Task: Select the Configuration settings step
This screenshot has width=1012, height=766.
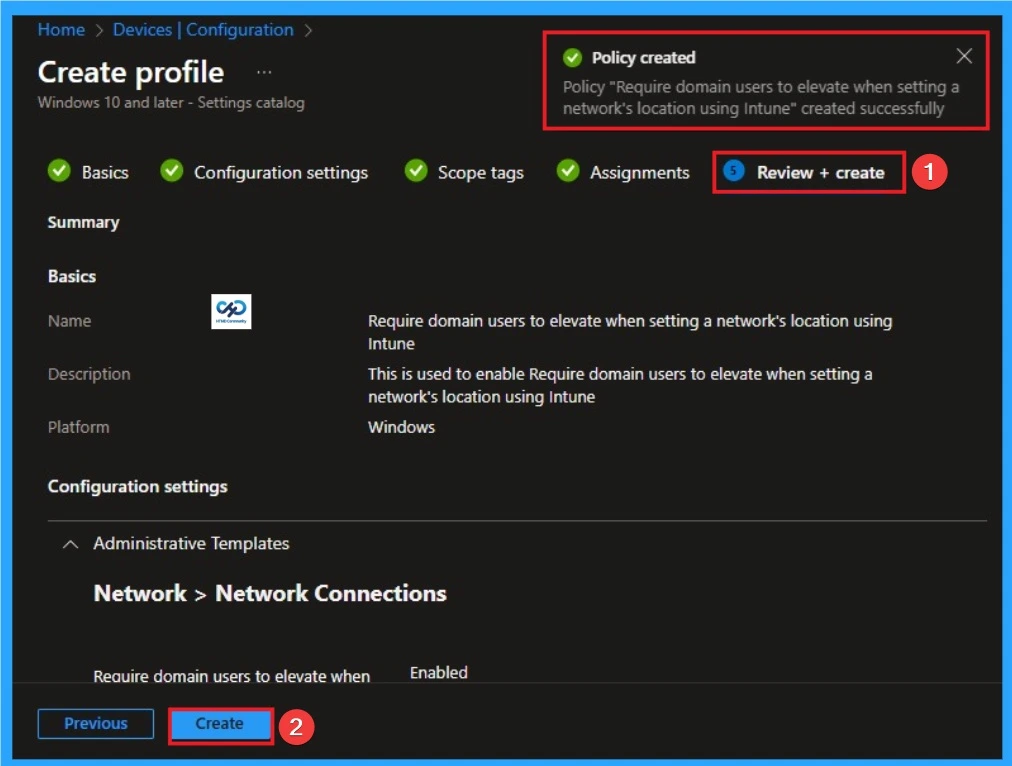Action: pyautogui.click(x=280, y=172)
